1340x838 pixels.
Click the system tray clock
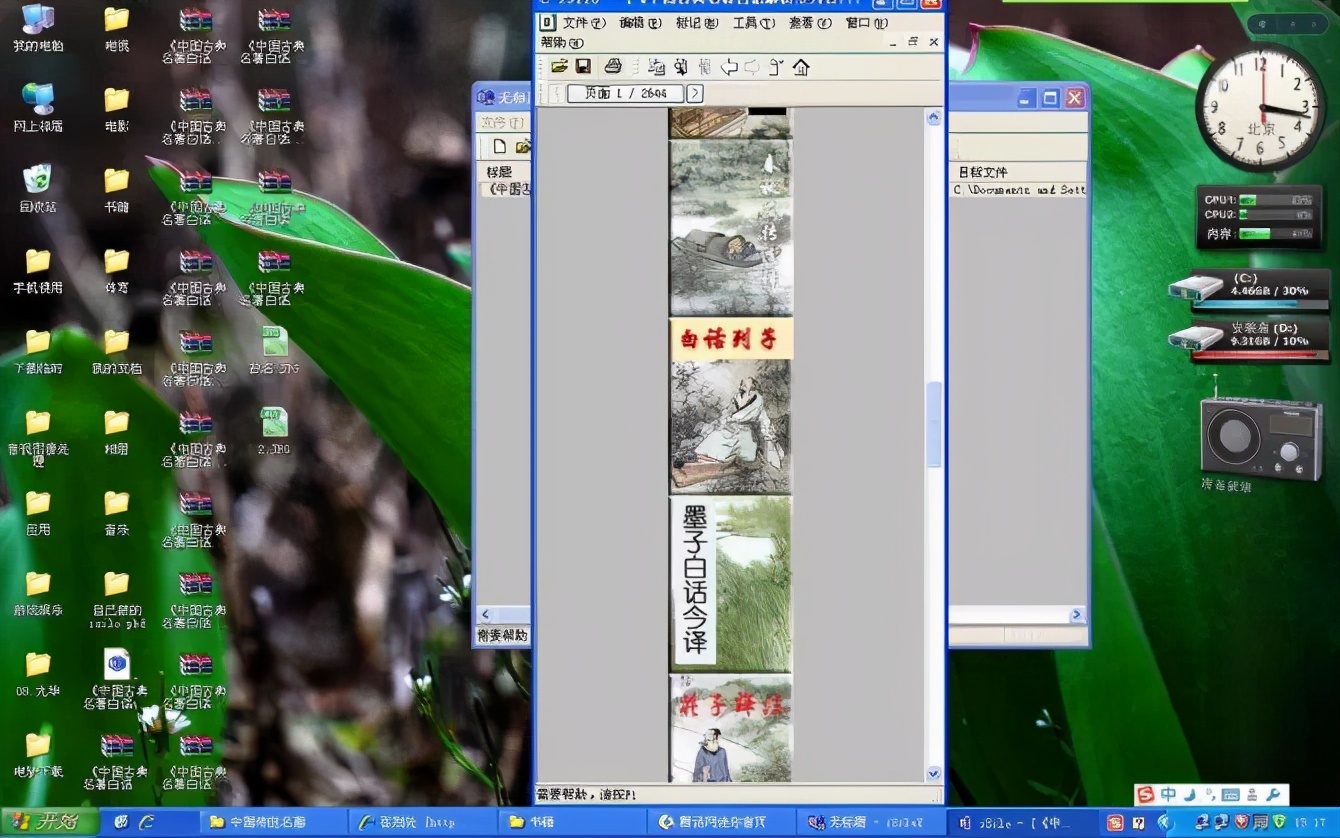(x=1310, y=822)
